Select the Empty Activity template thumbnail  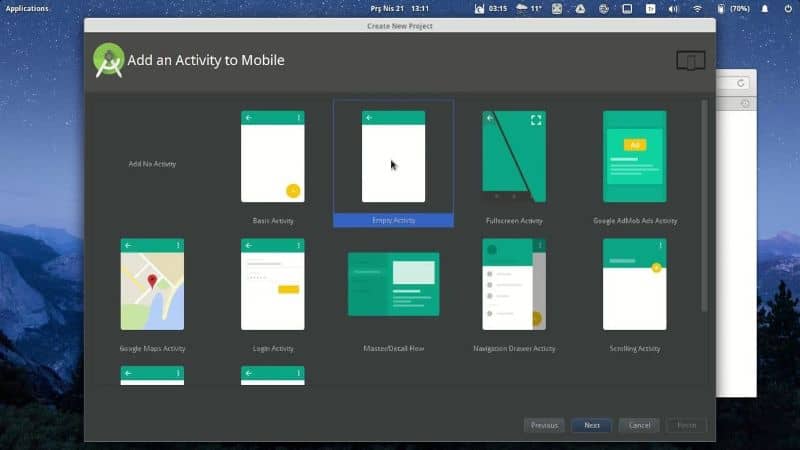point(393,157)
